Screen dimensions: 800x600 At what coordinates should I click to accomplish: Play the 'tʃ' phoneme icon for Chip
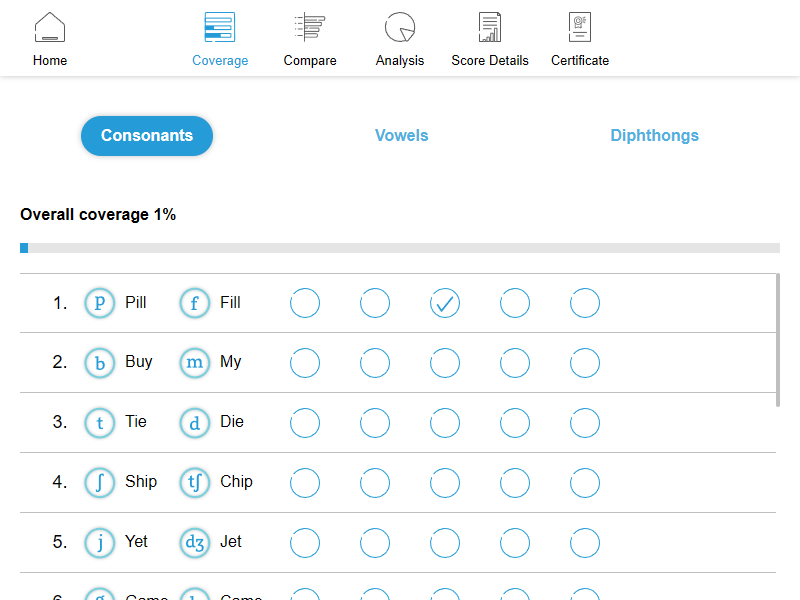(x=195, y=483)
